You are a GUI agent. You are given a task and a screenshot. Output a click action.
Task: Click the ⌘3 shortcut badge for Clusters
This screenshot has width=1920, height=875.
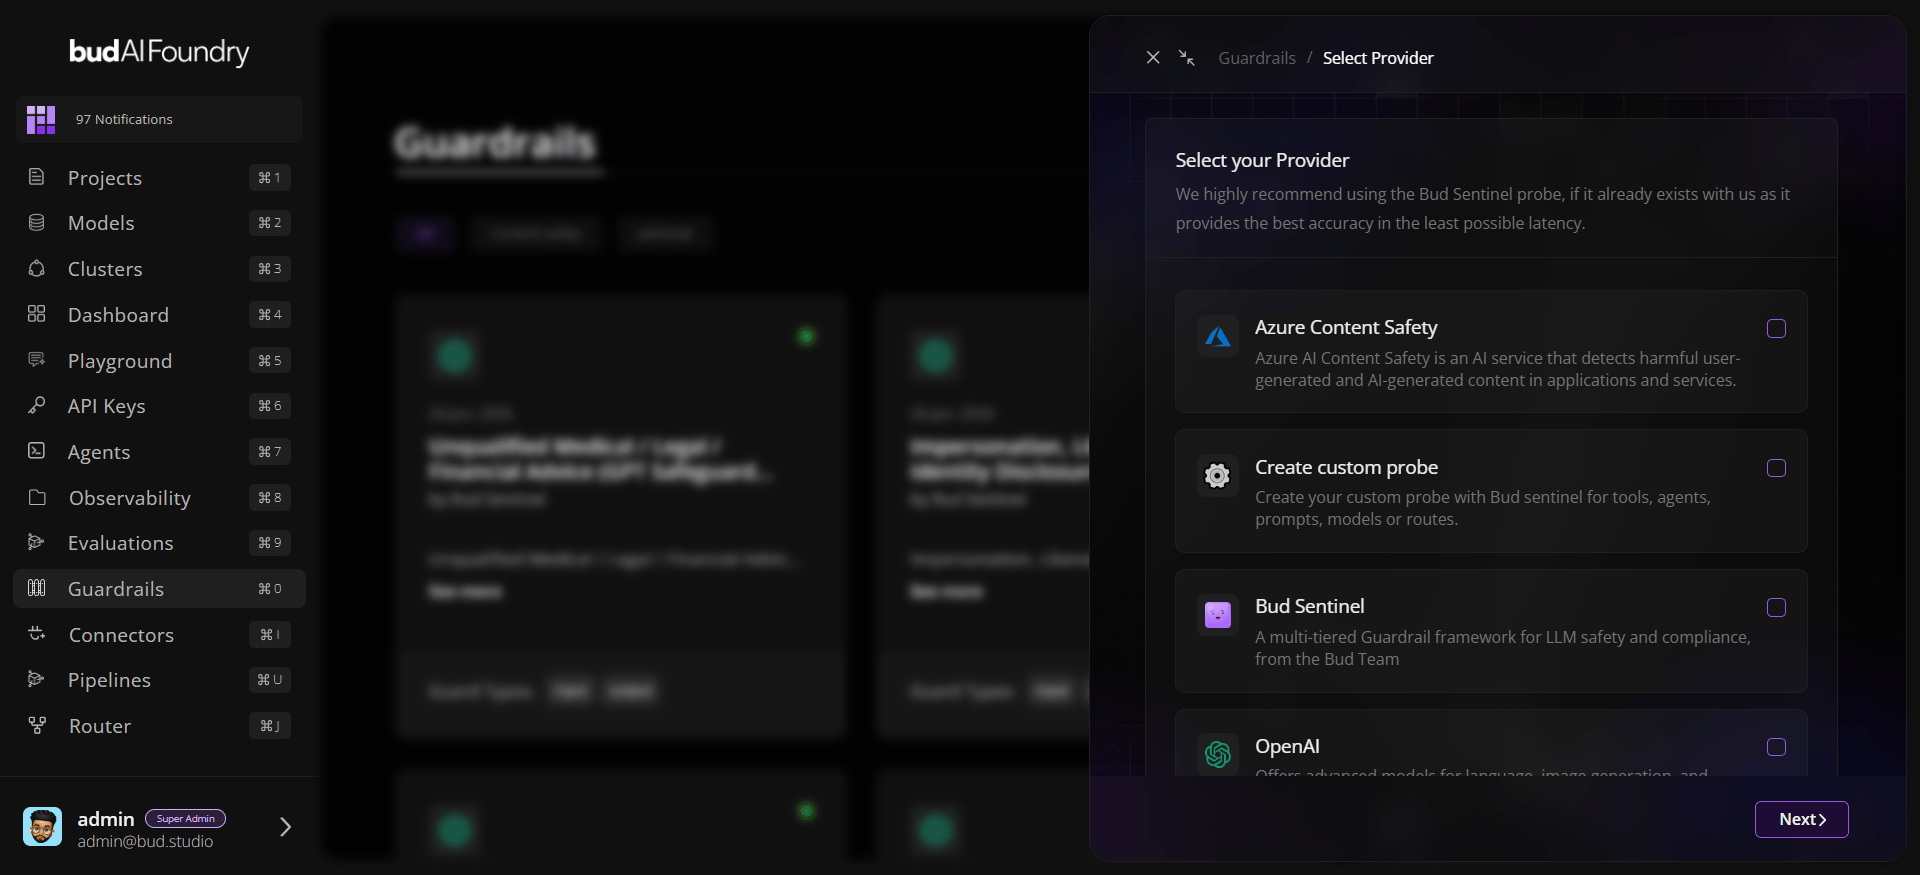tap(270, 268)
